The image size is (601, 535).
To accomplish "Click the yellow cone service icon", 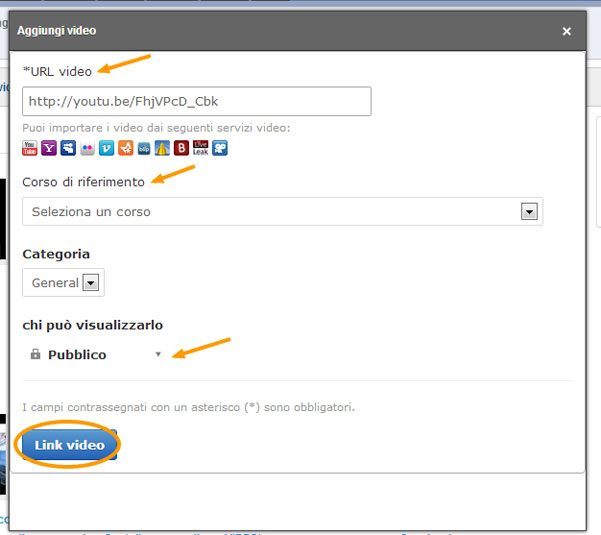I will pos(162,148).
